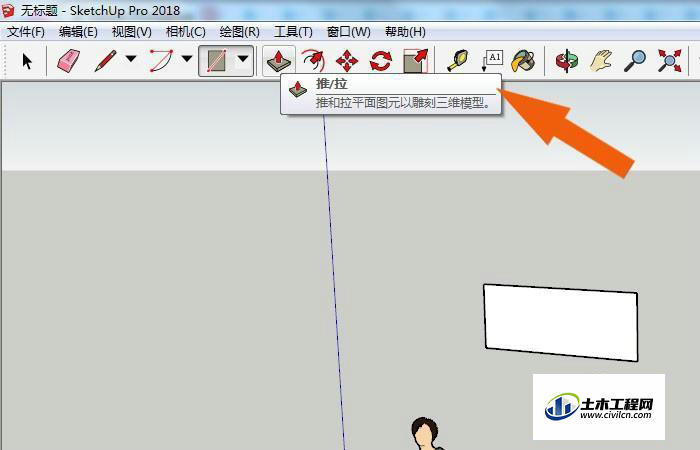The height and width of the screenshot is (450, 700).
Task: Select the Offset tool
Action: click(x=313, y=61)
